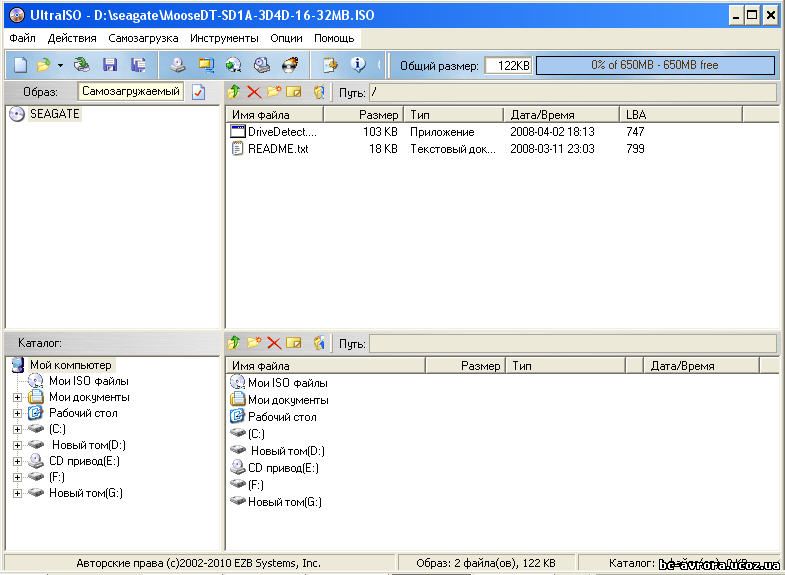Expand Новый том(D:) tree node
This screenshot has width=785, height=575.
click(x=18, y=445)
